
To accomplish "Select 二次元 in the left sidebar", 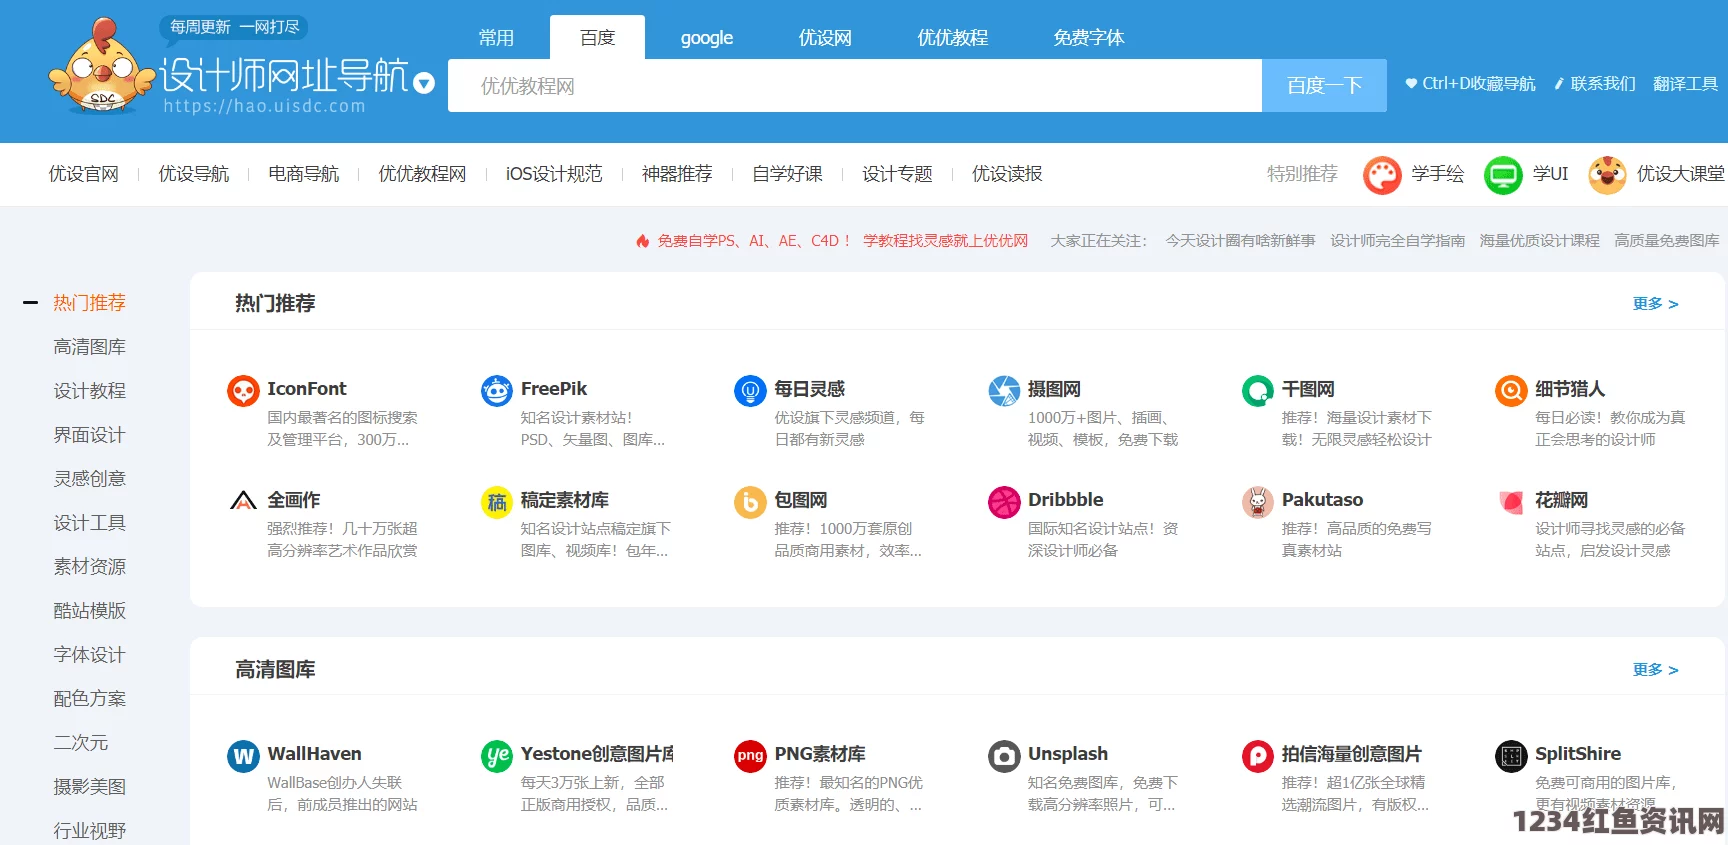I will pyautogui.click(x=81, y=743).
